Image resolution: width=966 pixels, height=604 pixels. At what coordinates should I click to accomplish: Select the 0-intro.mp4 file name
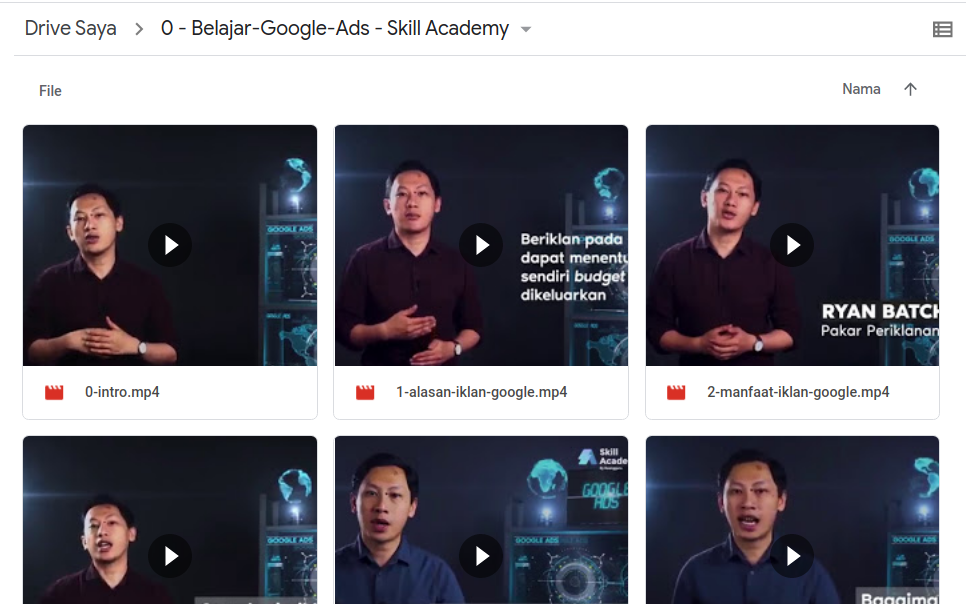coord(122,392)
